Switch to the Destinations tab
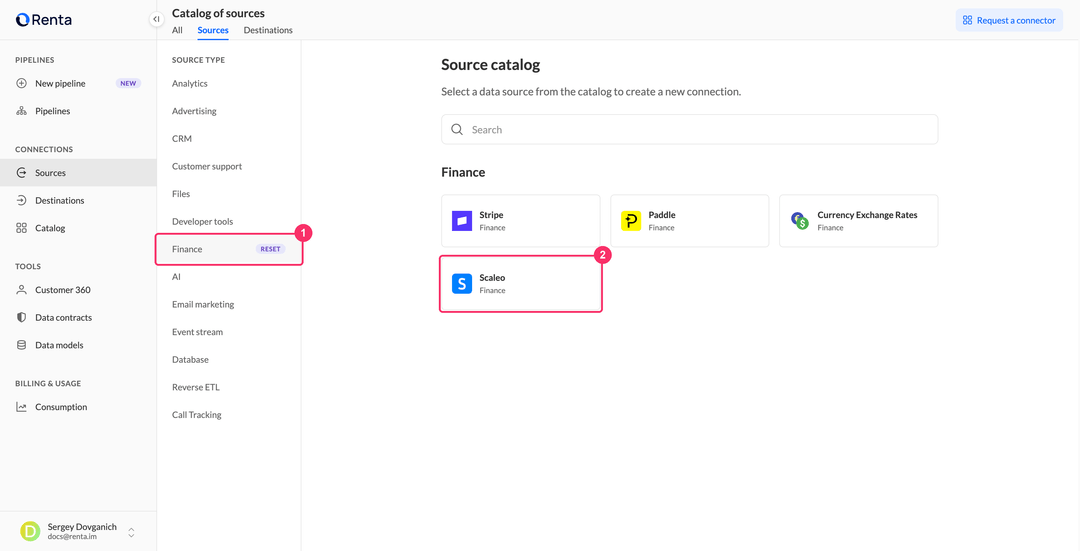 click(x=268, y=30)
